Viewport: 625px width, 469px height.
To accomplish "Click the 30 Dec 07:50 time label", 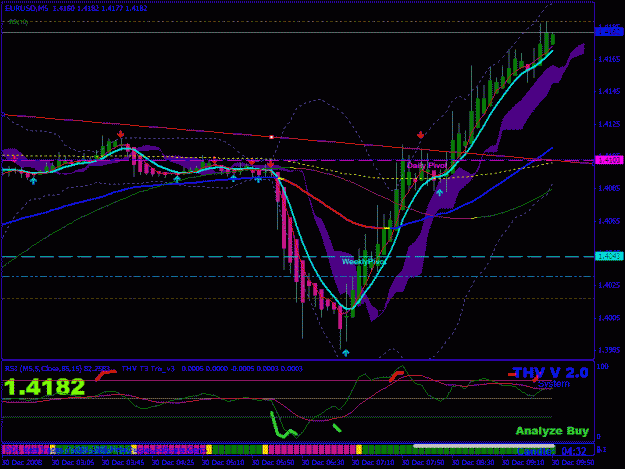I will (x=423, y=463).
